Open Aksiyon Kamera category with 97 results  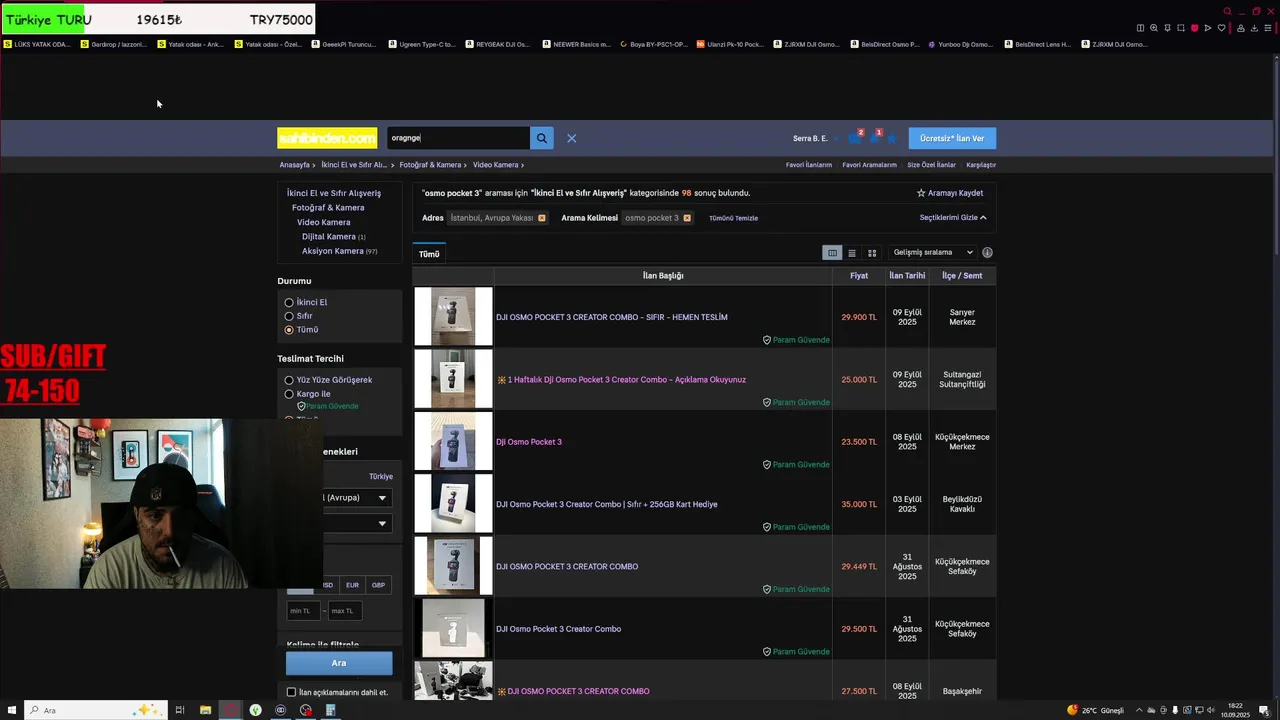(x=333, y=251)
